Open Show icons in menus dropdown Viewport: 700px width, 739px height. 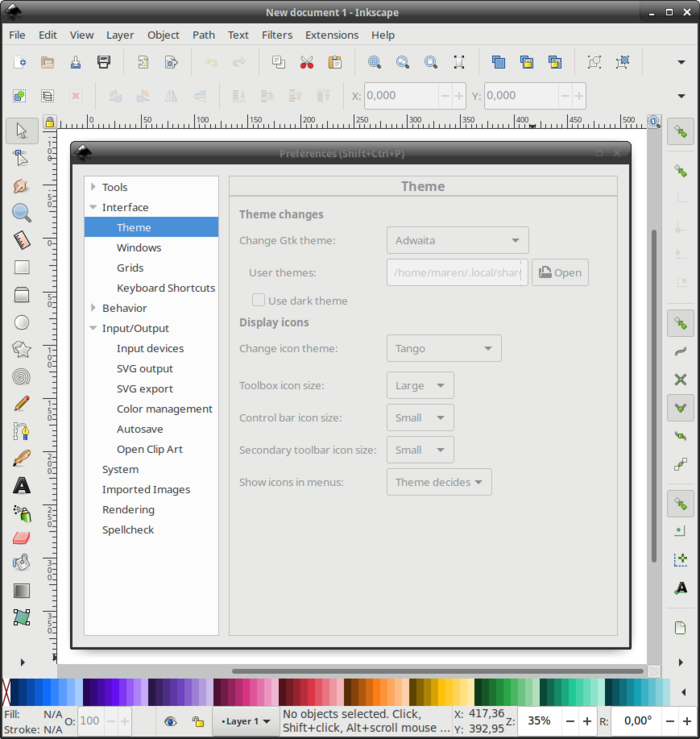pos(439,482)
